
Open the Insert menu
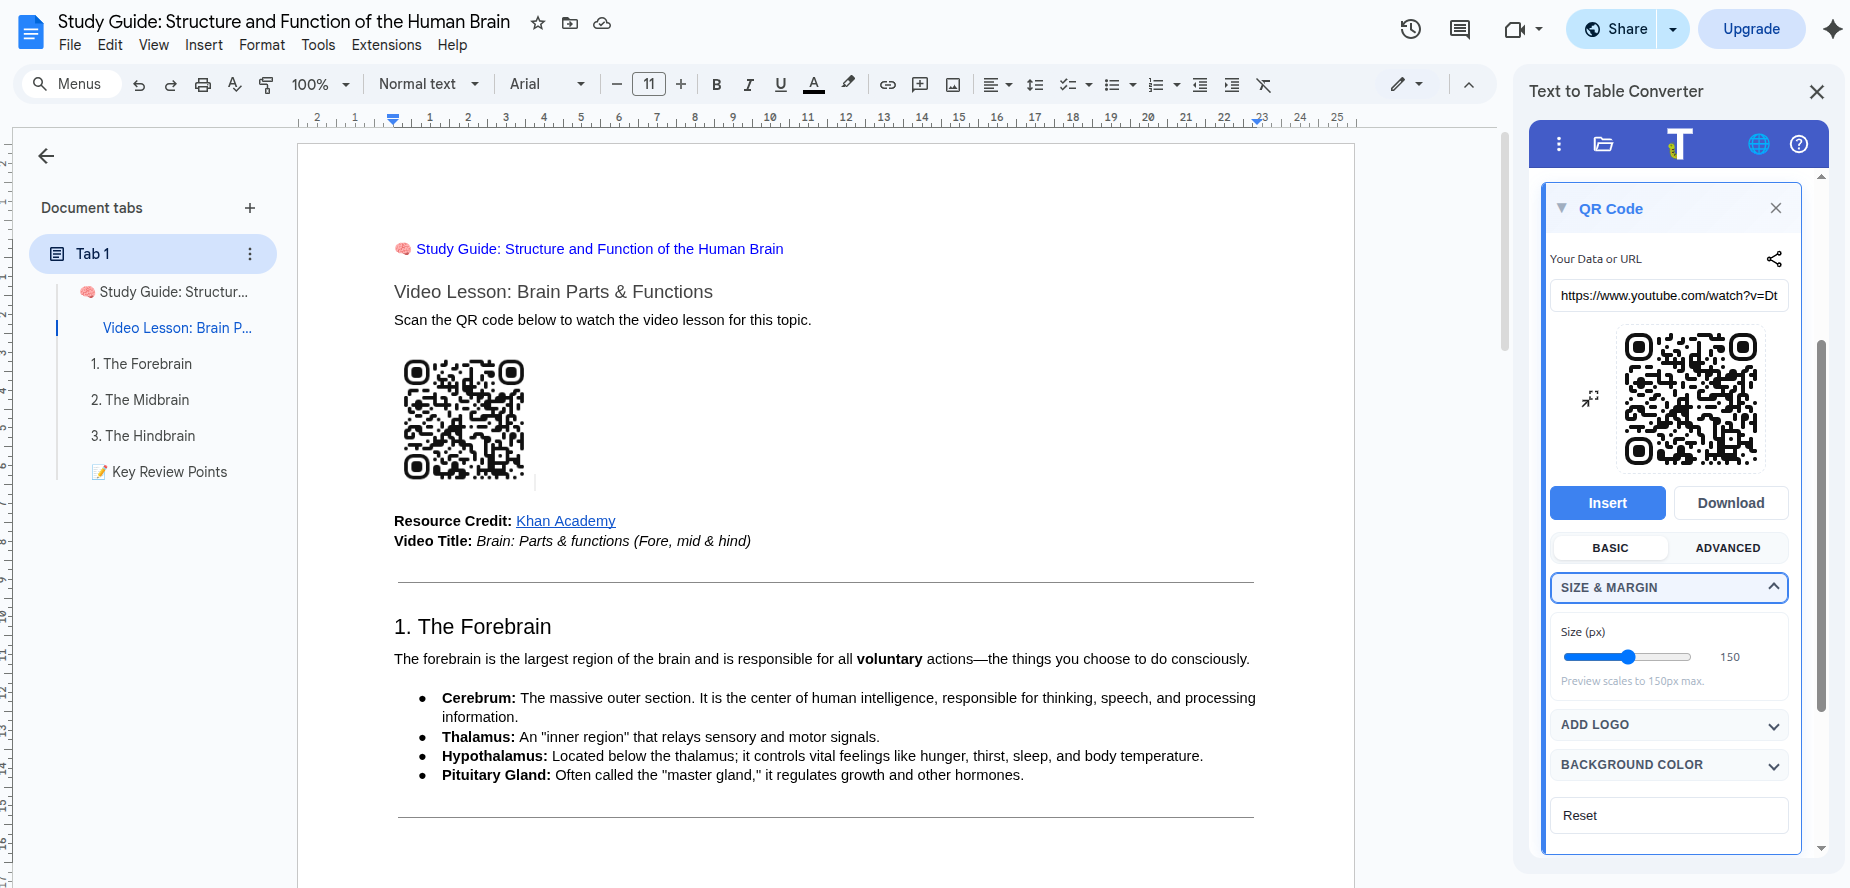tap(204, 45)
